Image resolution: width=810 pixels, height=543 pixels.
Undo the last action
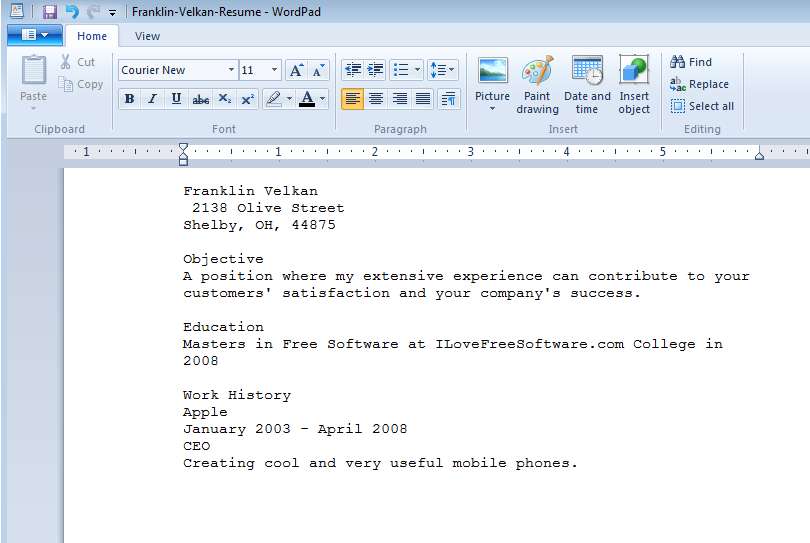[x=72, y=11]
